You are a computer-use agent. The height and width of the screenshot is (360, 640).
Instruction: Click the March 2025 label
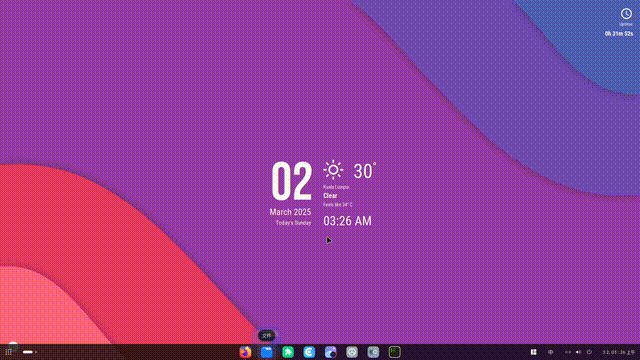pos(290,212)
